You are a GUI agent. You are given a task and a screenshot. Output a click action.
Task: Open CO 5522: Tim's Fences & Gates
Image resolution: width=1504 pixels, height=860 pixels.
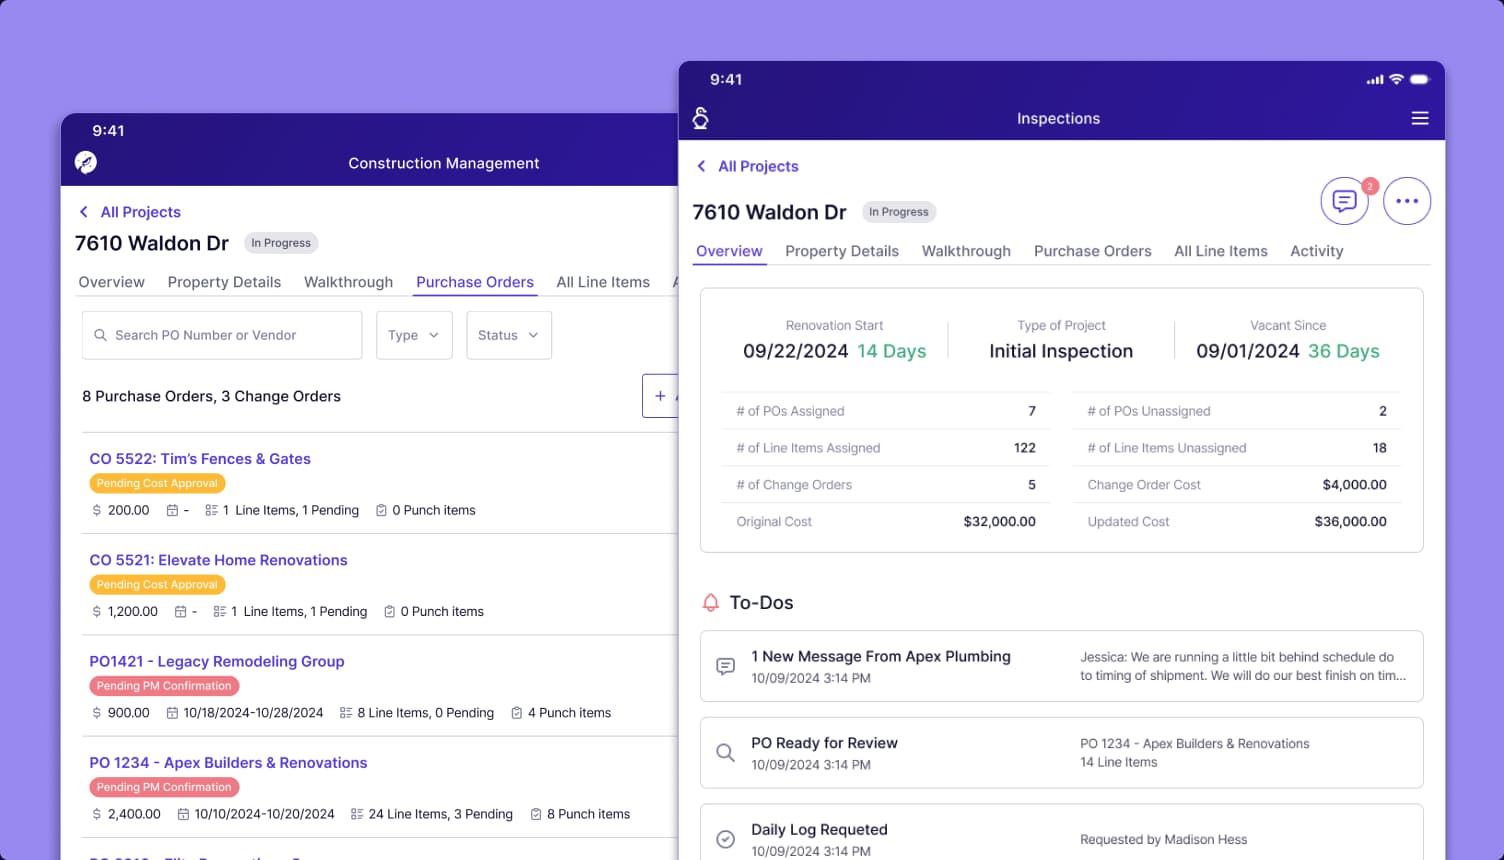point(200,458)
